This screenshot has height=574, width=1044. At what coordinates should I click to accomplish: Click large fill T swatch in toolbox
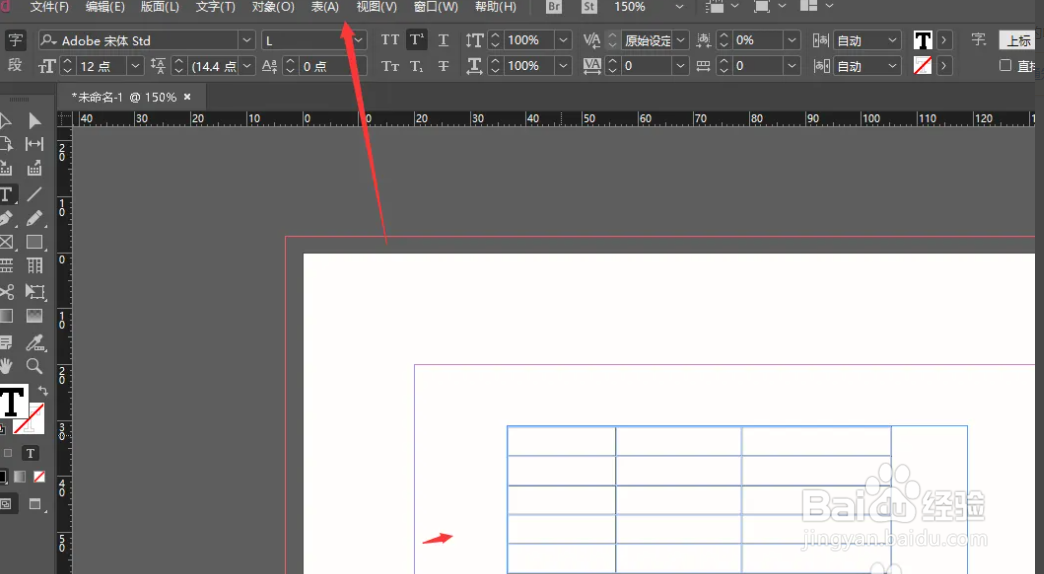[12, 402]
